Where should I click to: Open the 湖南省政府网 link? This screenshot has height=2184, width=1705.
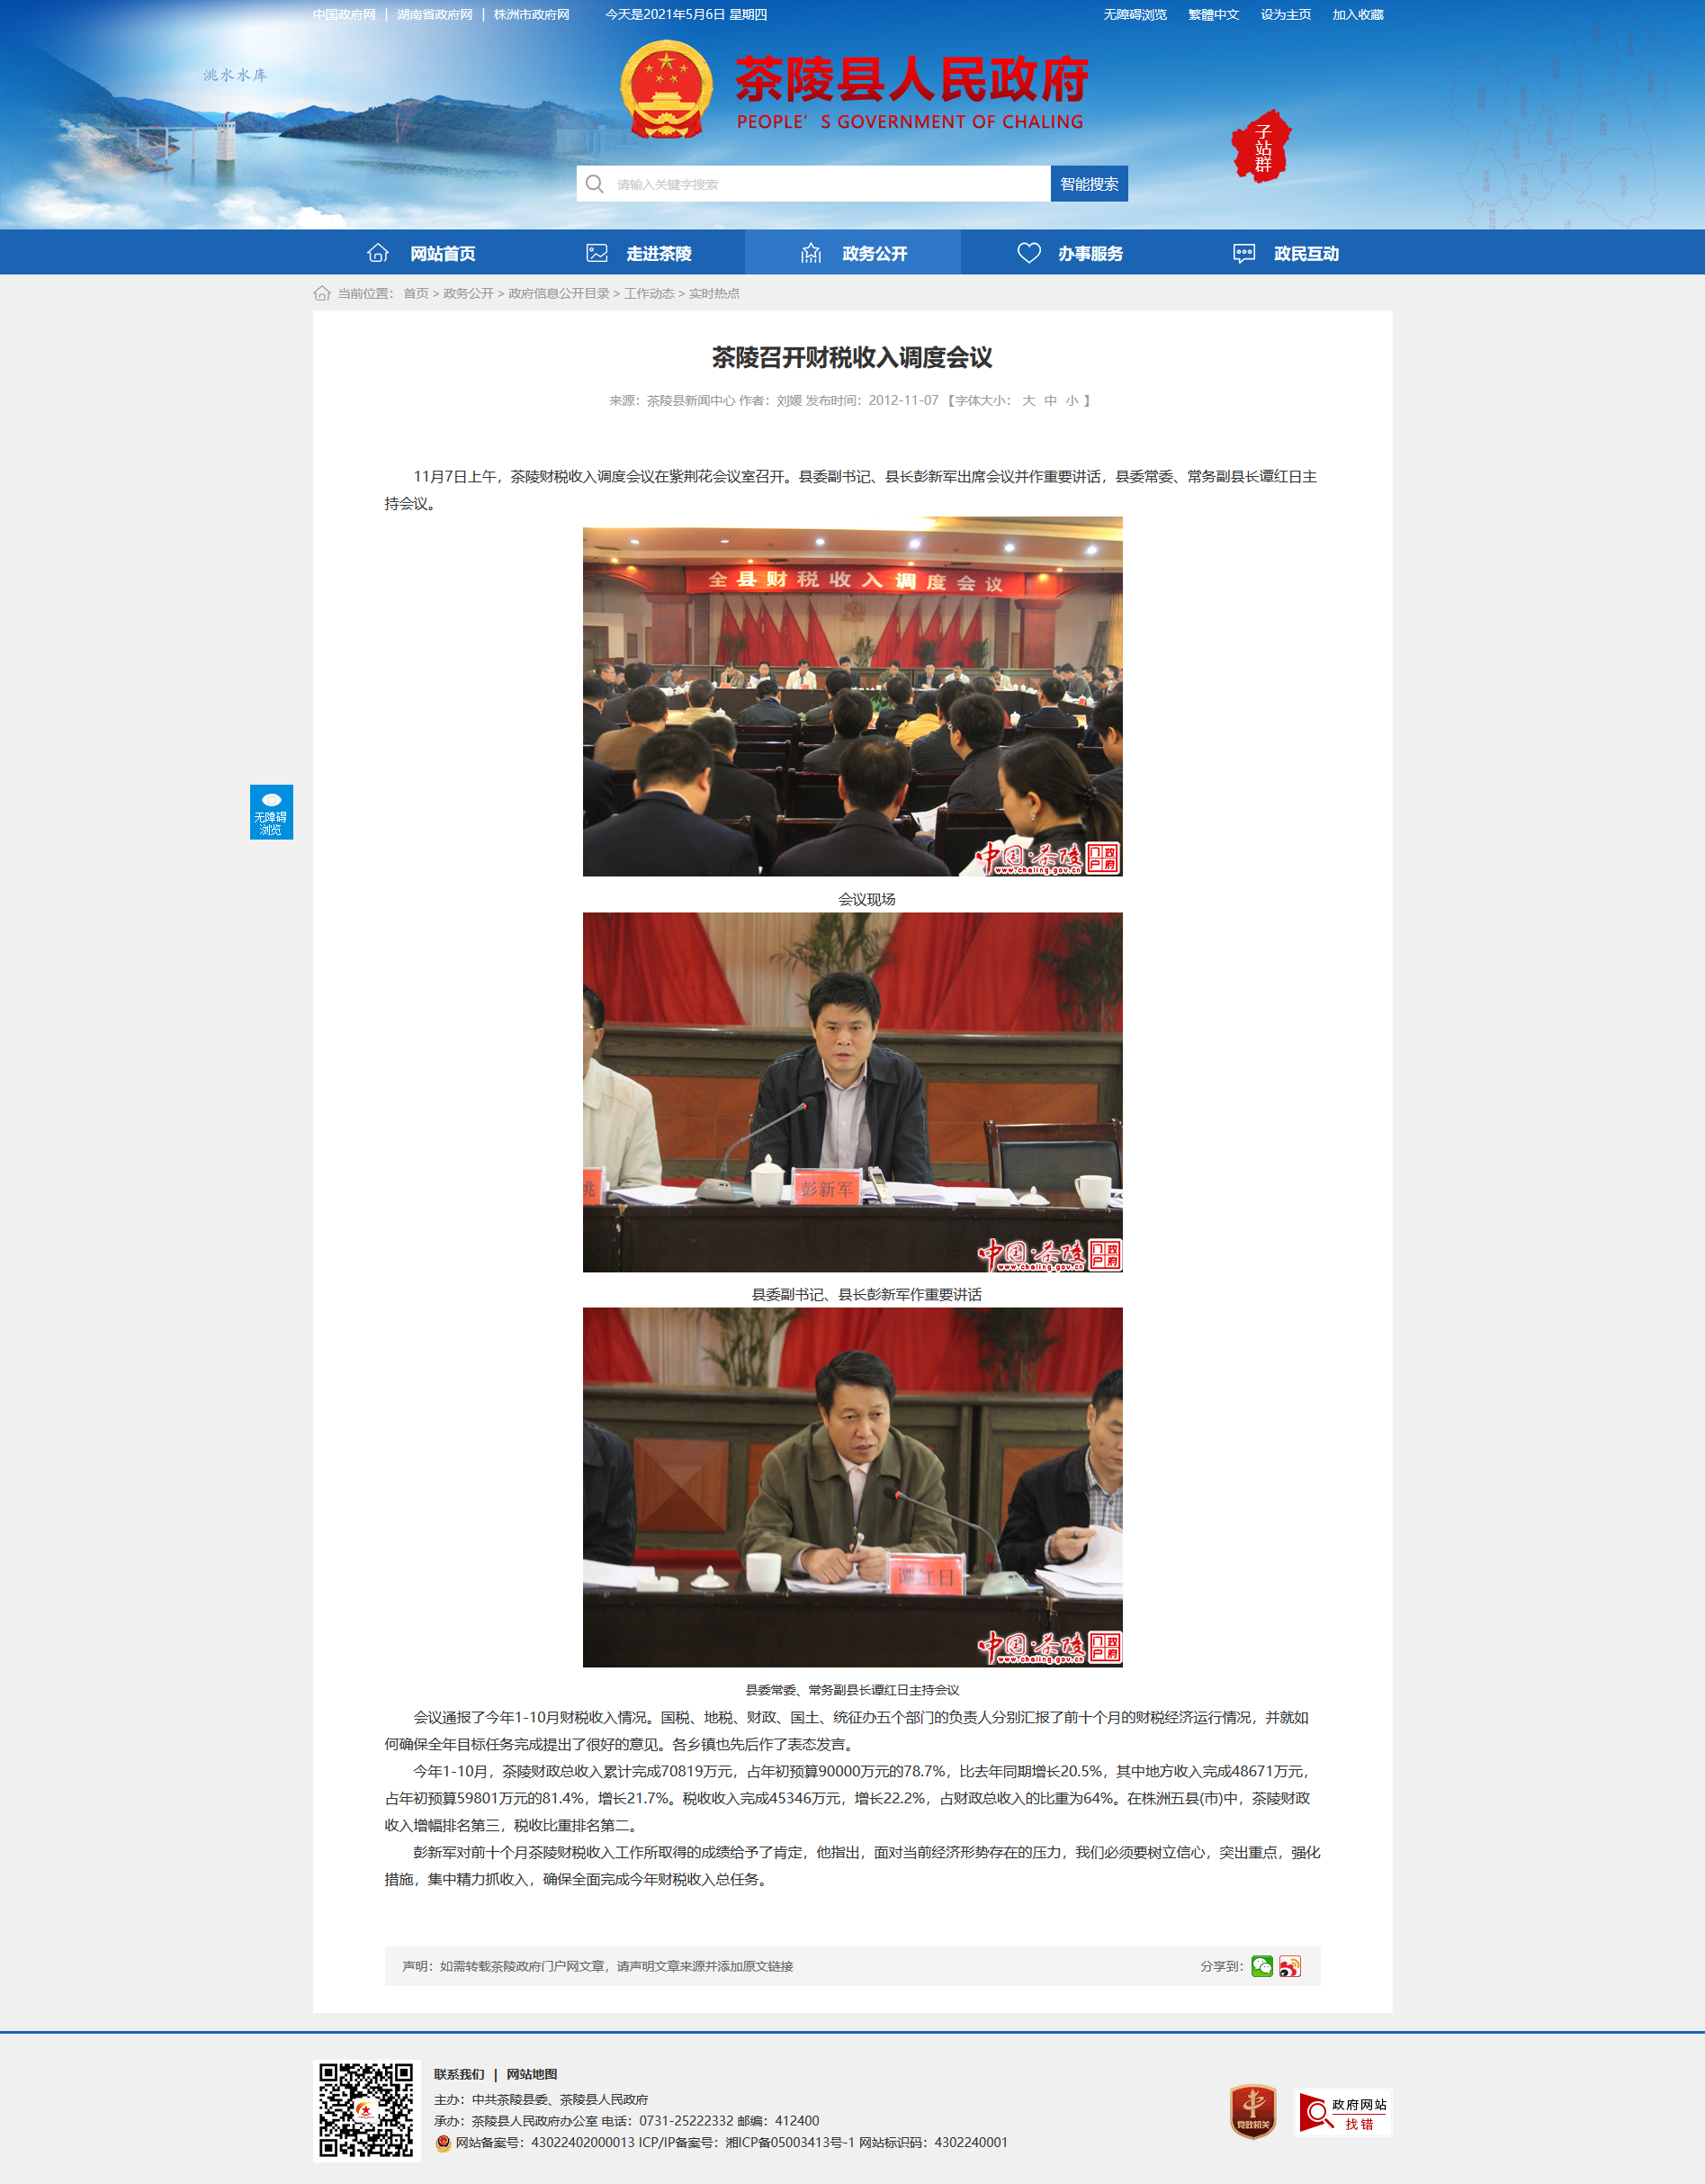tap(434, 15)
